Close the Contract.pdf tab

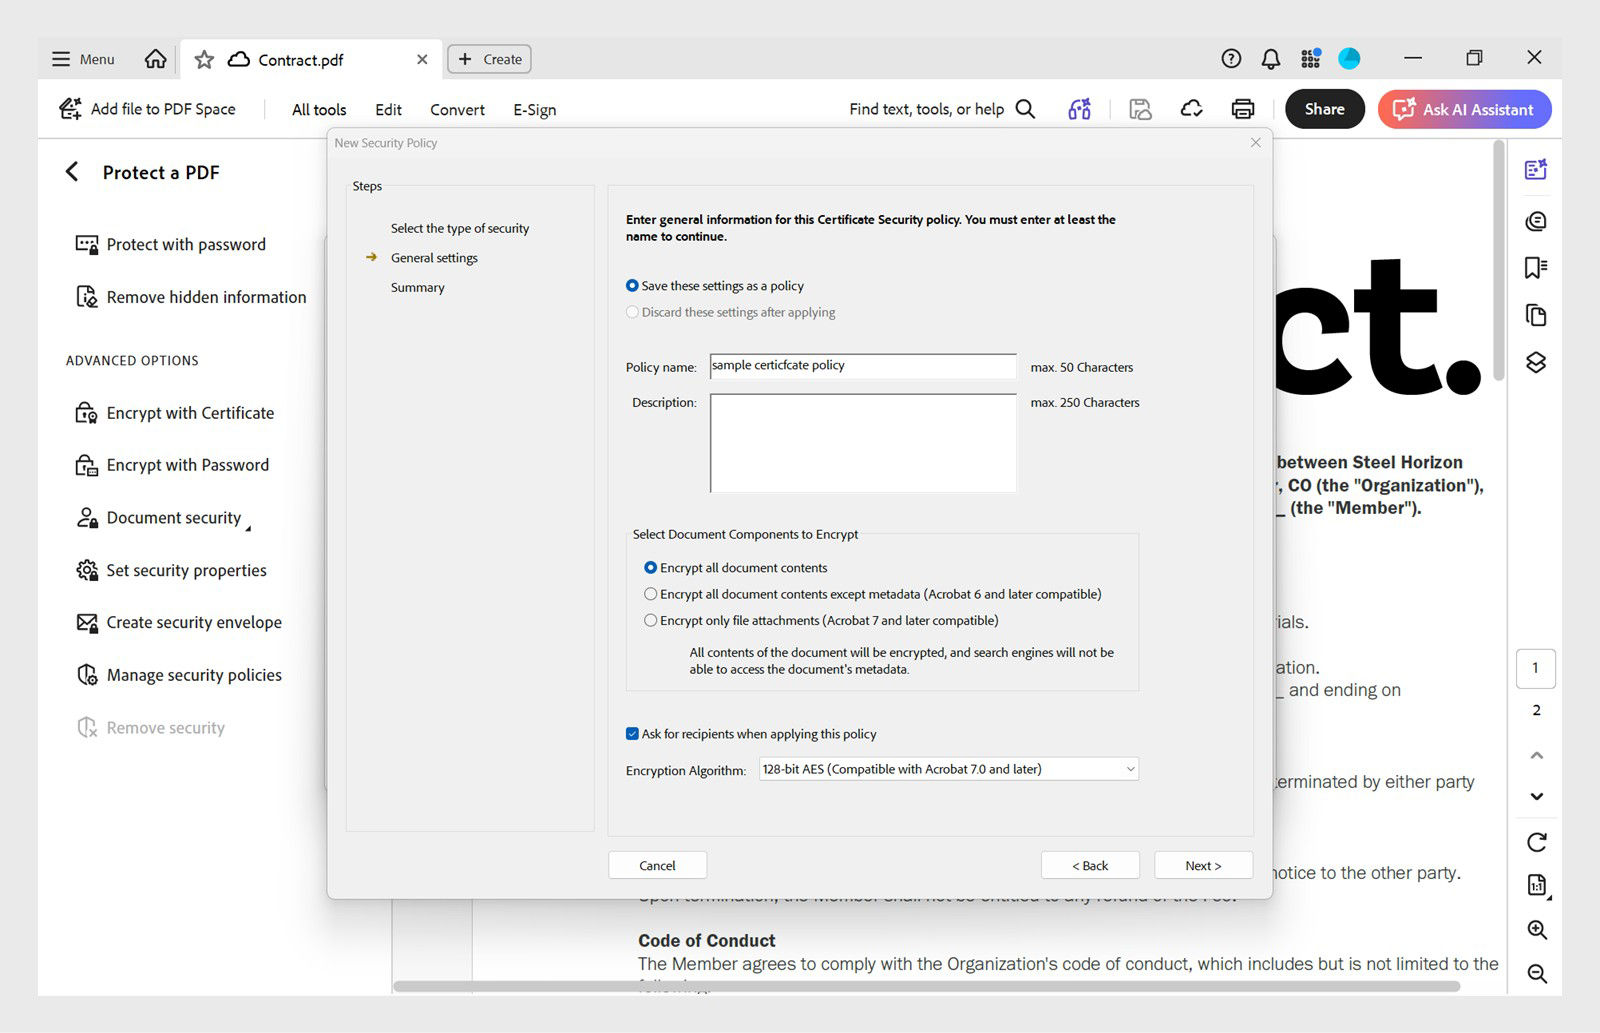click(x=422, y=60)
